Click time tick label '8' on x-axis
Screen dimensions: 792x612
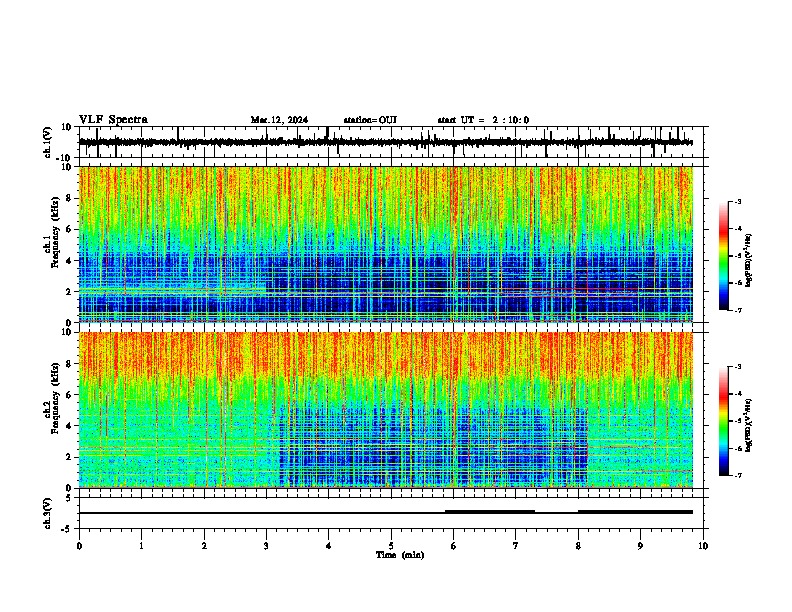coord(578,546)
